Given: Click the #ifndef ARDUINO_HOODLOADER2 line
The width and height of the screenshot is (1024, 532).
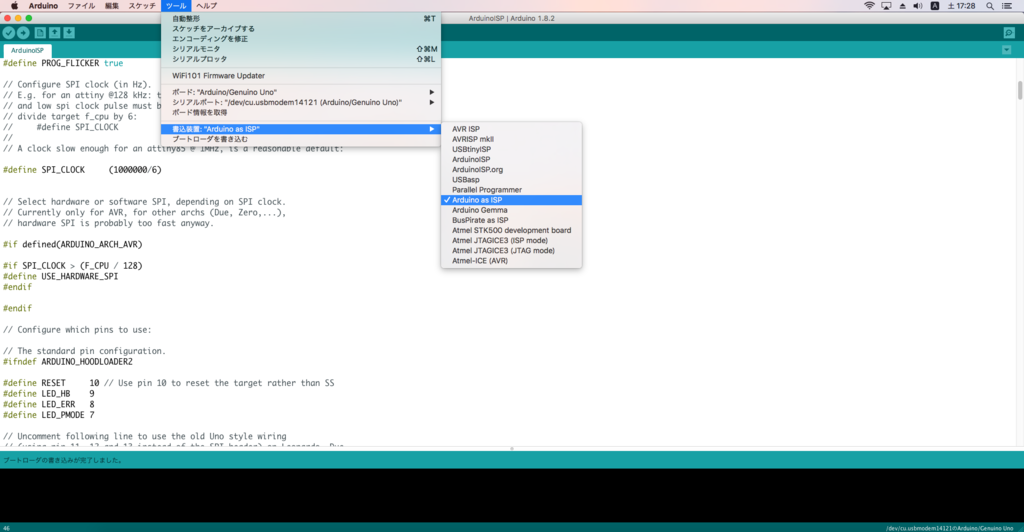Looking at the screenshot, I should 68,362.
